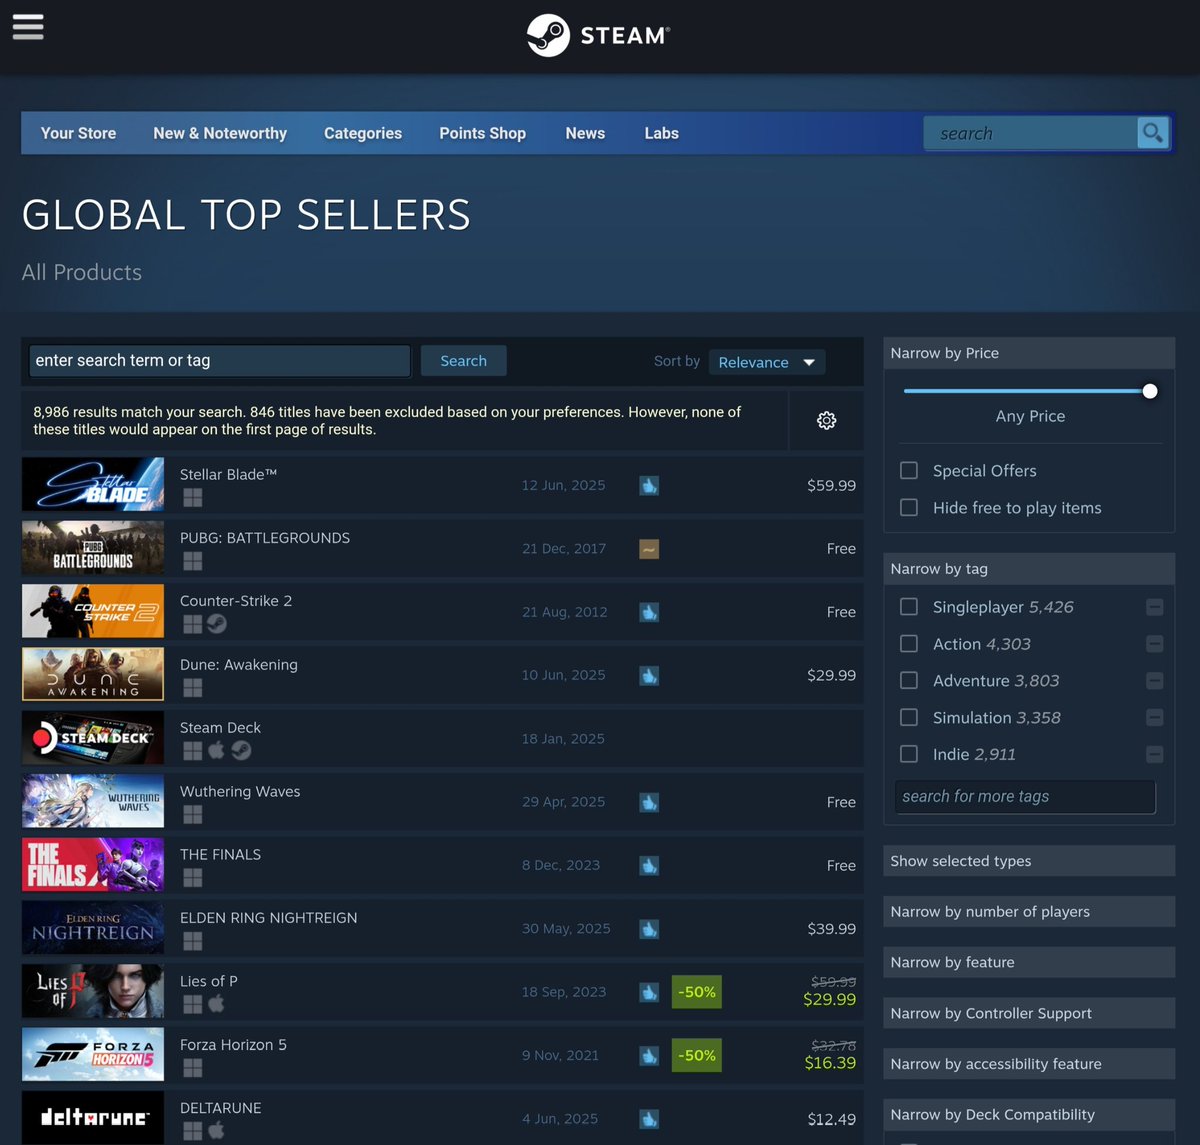
Task: Click the Steam logo in the header
Action: [597, 35]
